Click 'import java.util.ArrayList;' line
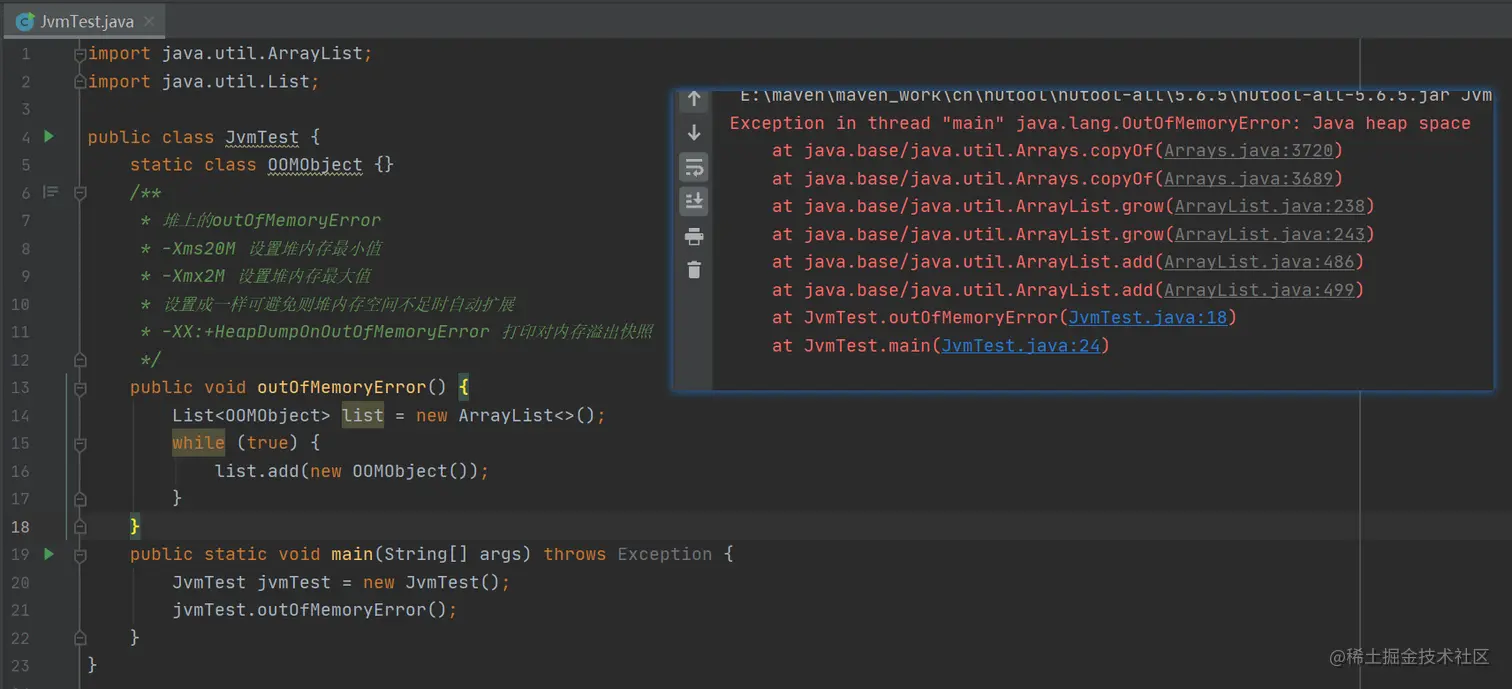The width and height of the screenshot is (1512, 689). pyautogui.click(x=230, y=53)
